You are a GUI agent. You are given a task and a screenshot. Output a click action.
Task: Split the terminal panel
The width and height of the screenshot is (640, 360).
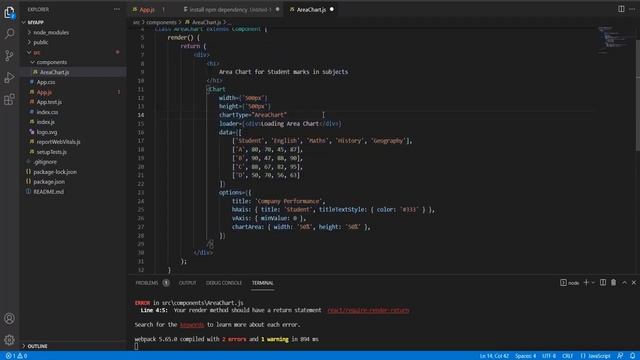point(603,282)
